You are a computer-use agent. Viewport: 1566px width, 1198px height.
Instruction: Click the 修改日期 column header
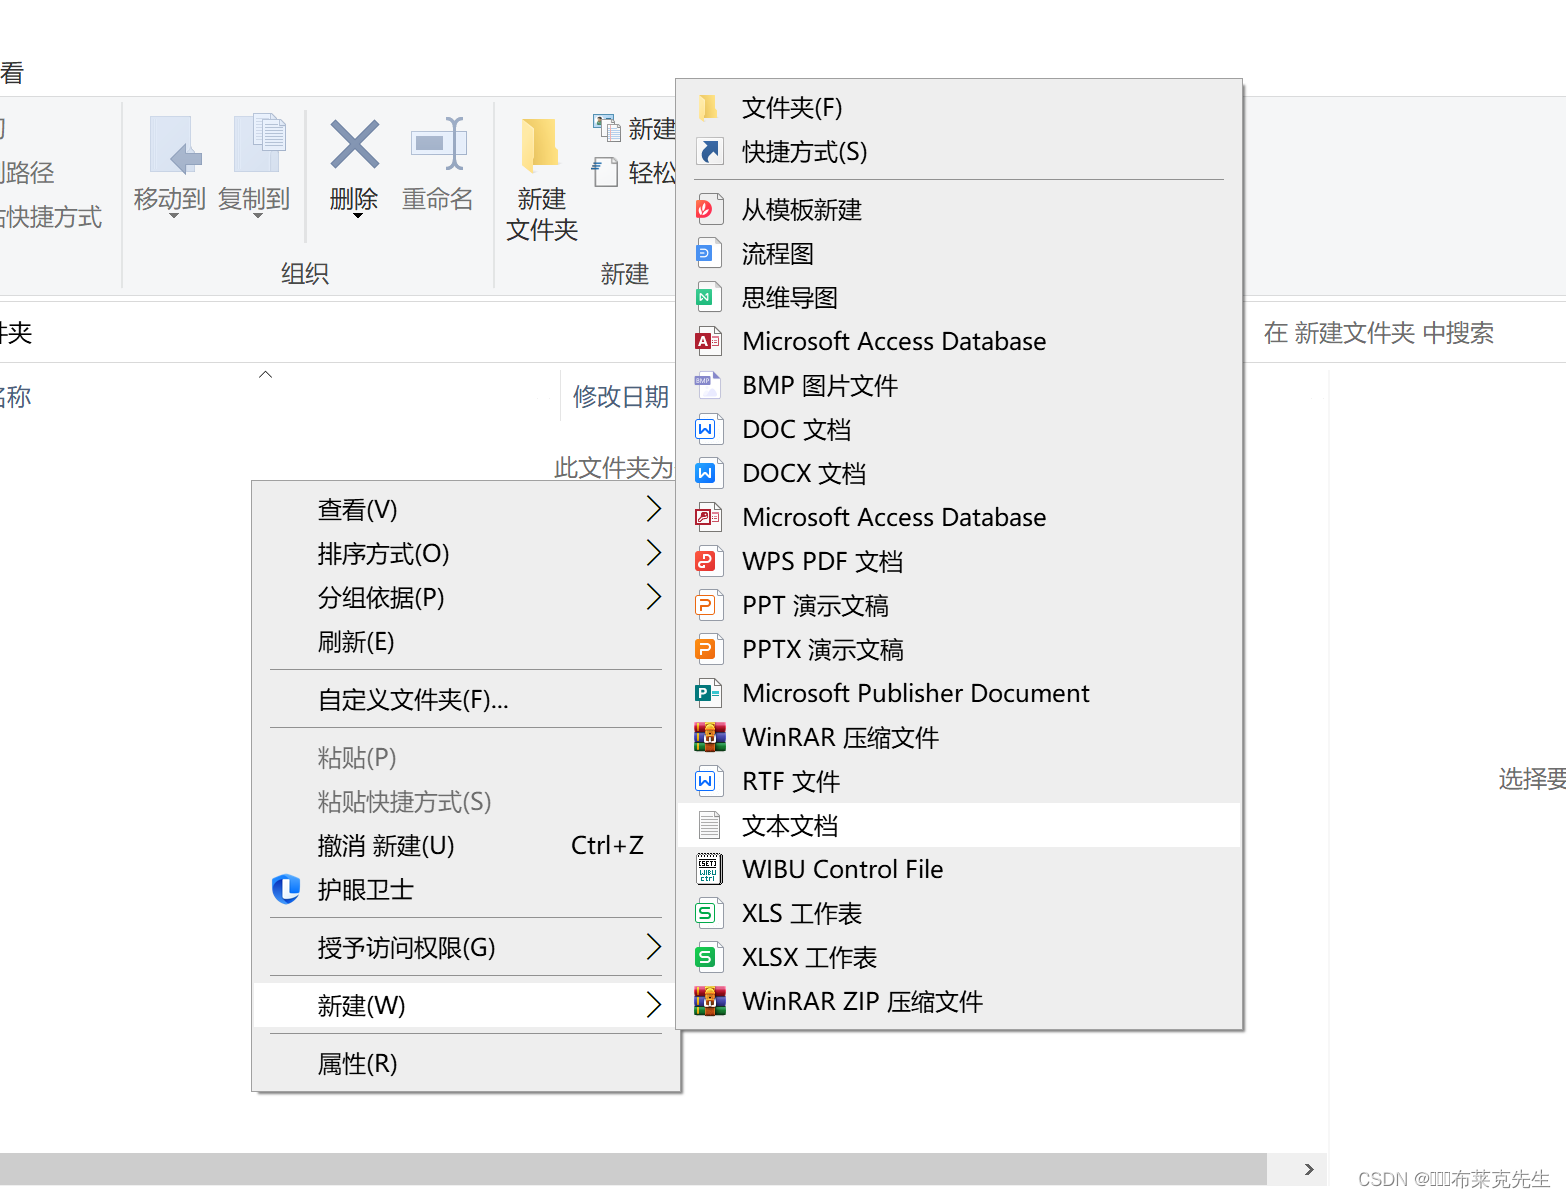(620, 396)
